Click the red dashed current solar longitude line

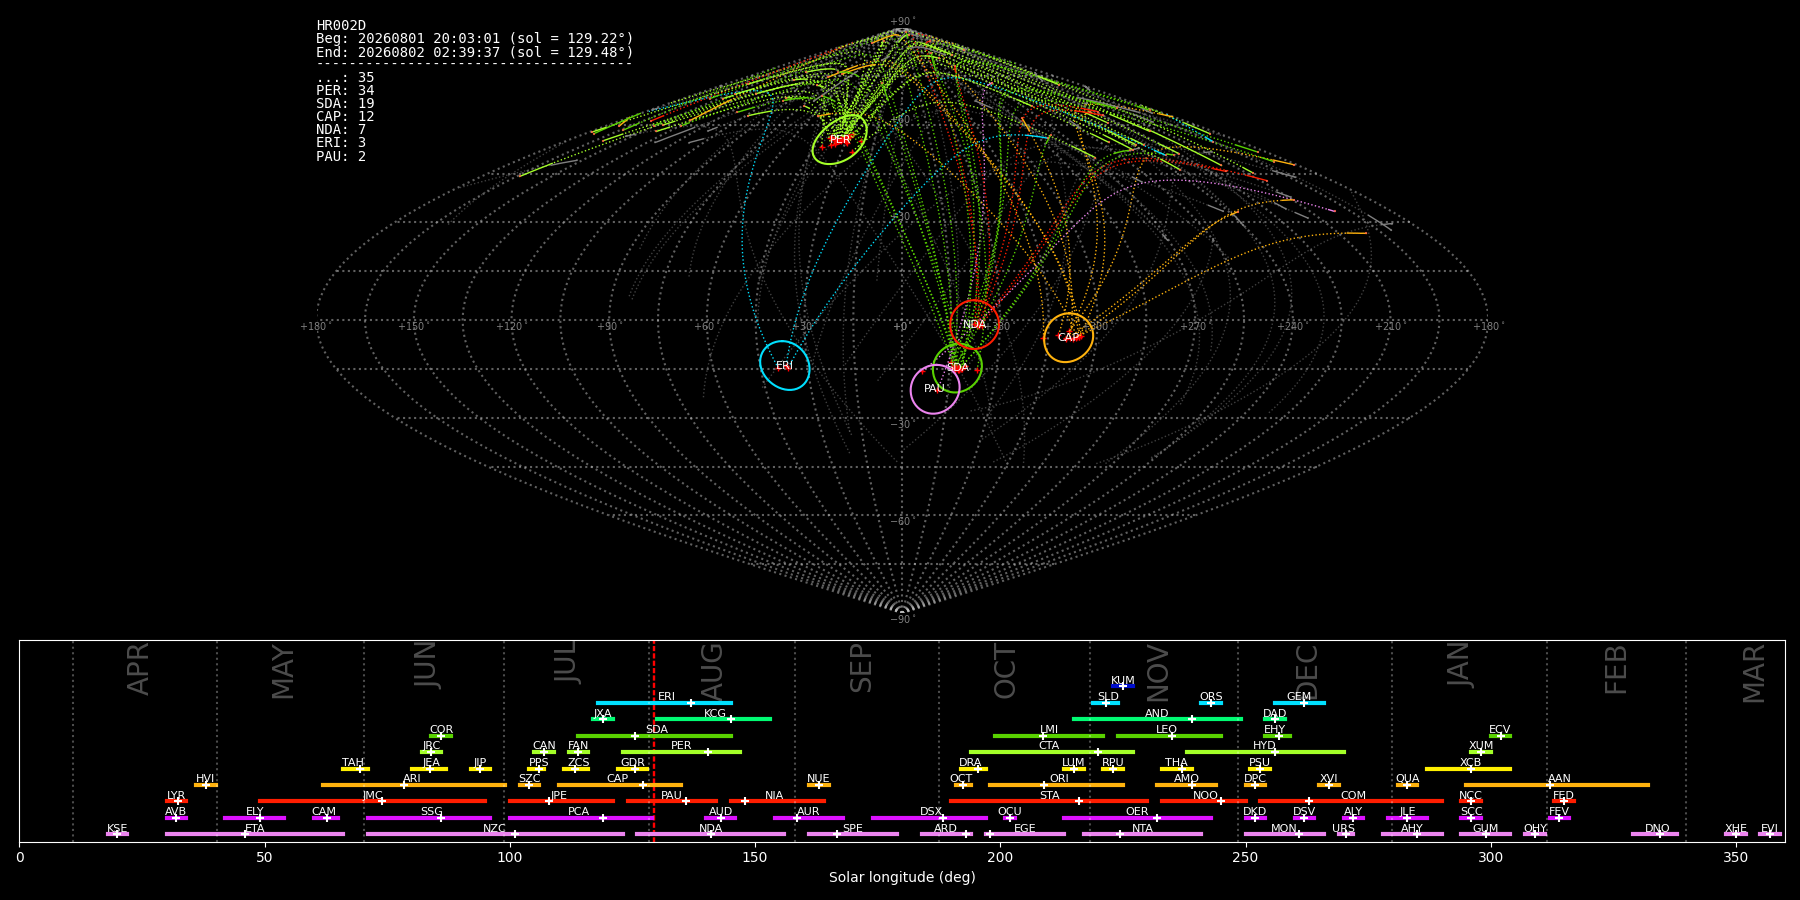point(653,741)
